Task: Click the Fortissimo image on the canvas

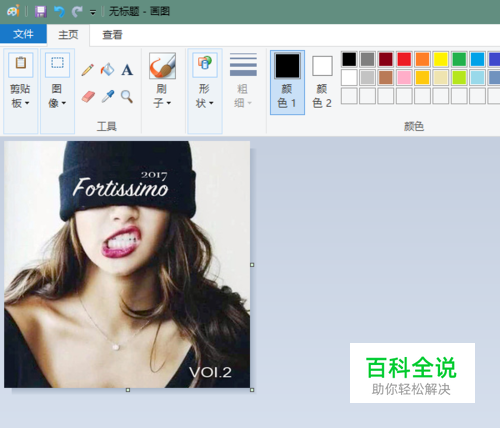Action: (127, 264)
